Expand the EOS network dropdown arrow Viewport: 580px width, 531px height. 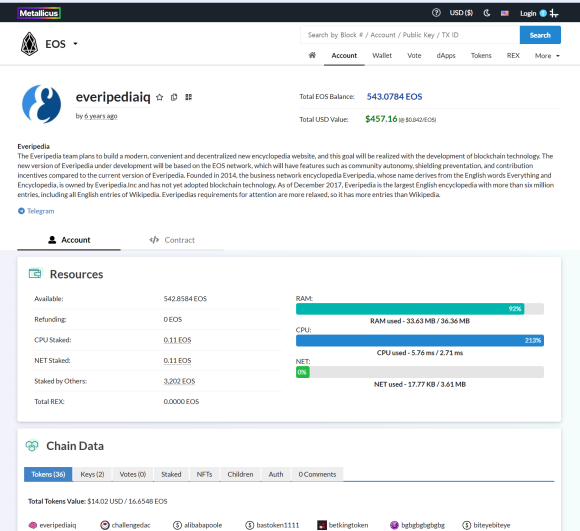[75, 44]
